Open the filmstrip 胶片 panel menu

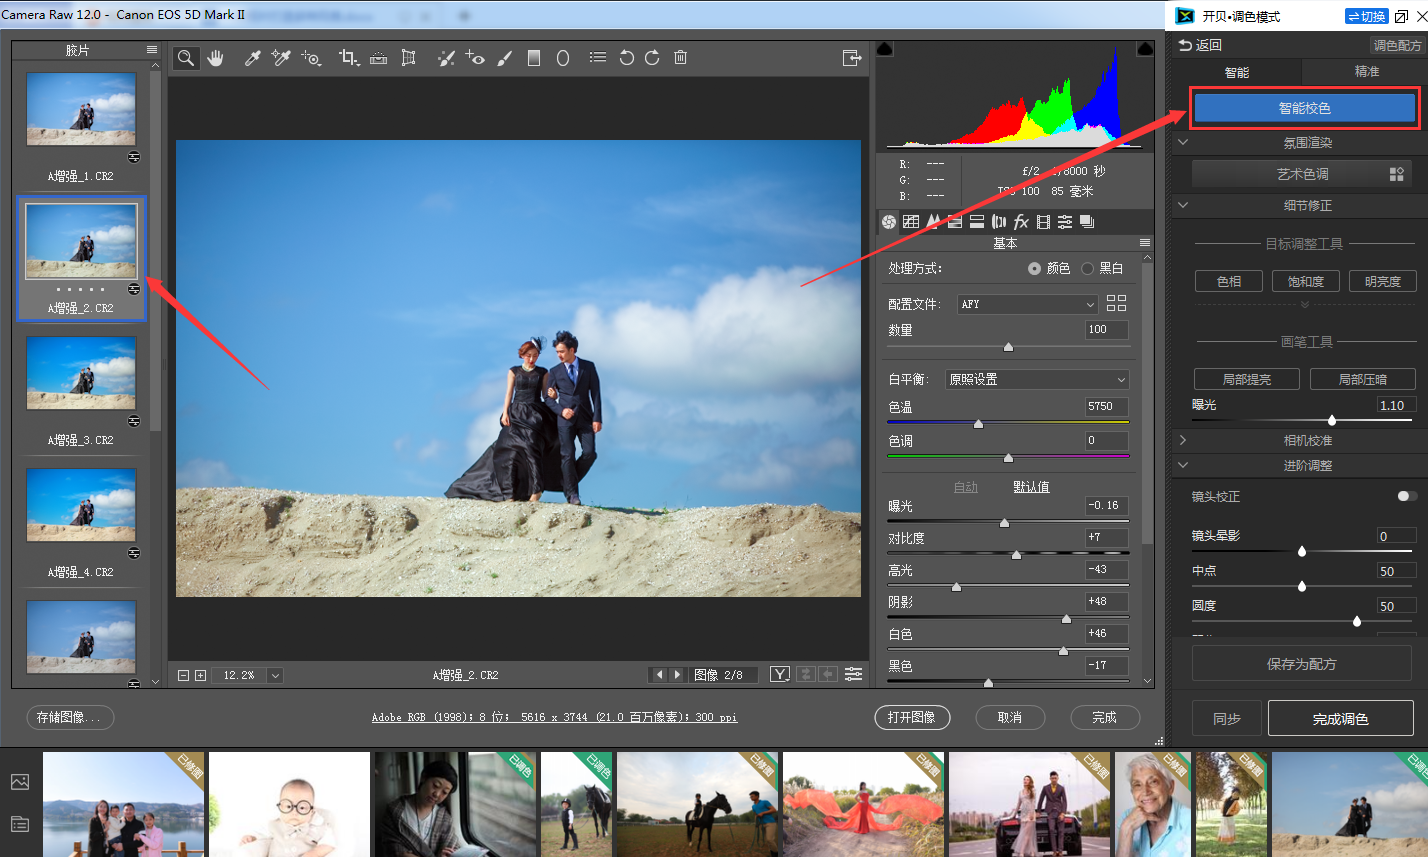click(152, 49)
